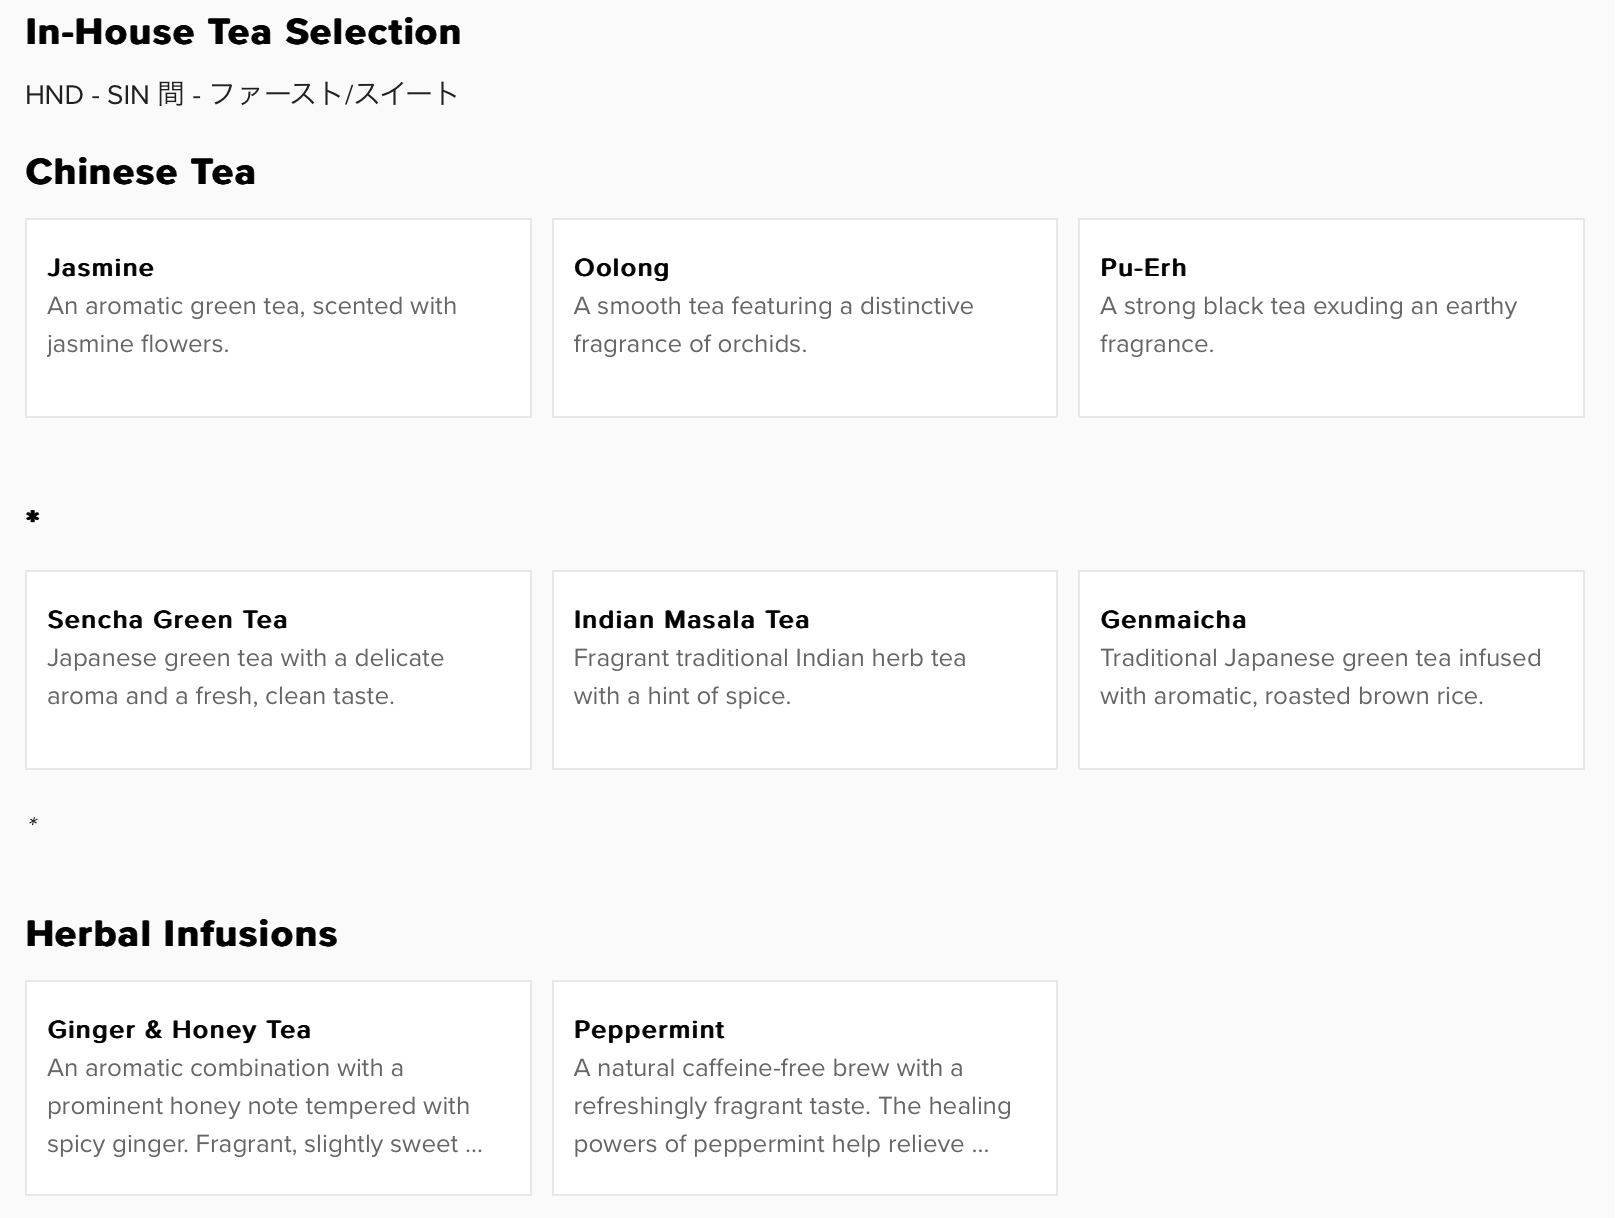The image size is (1620, 1218).
Task: Click the Pu-Erh heading text
Action: click(1143, 268)
